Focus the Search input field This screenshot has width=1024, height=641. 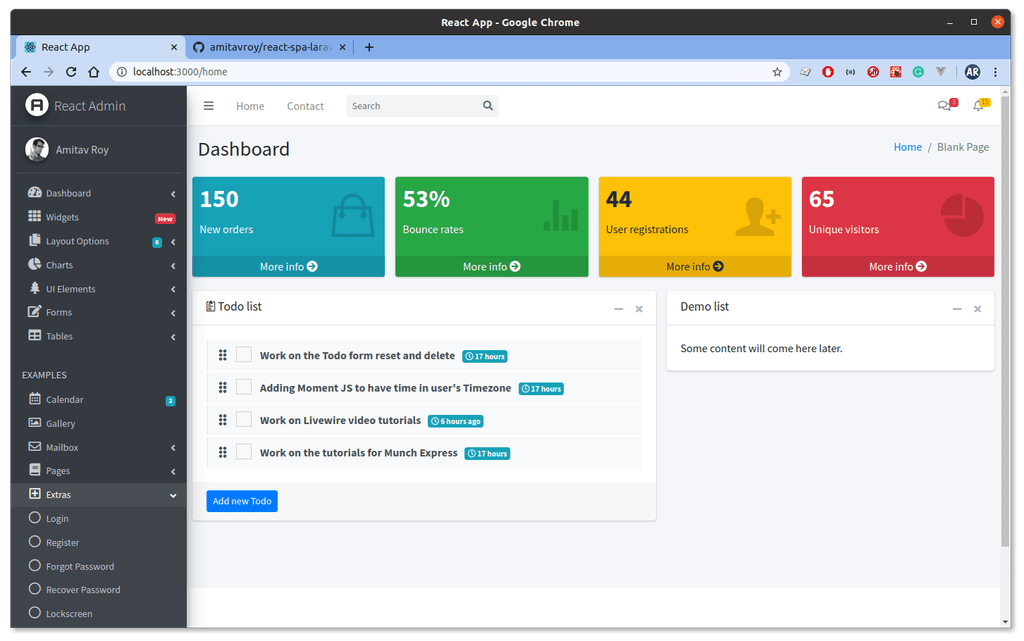tap(415, 106)
